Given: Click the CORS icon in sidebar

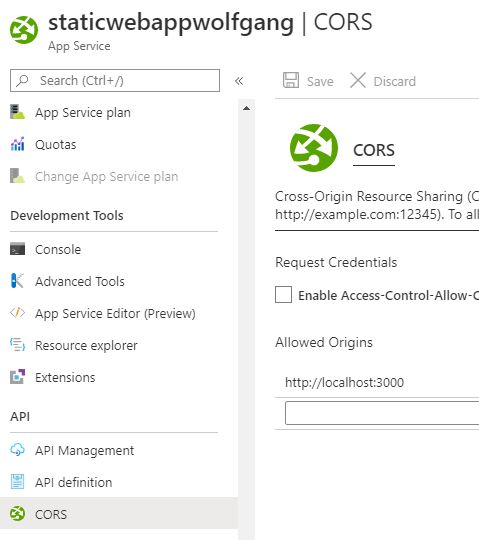Looking at the screenshot, I should [x=17, y=514].
